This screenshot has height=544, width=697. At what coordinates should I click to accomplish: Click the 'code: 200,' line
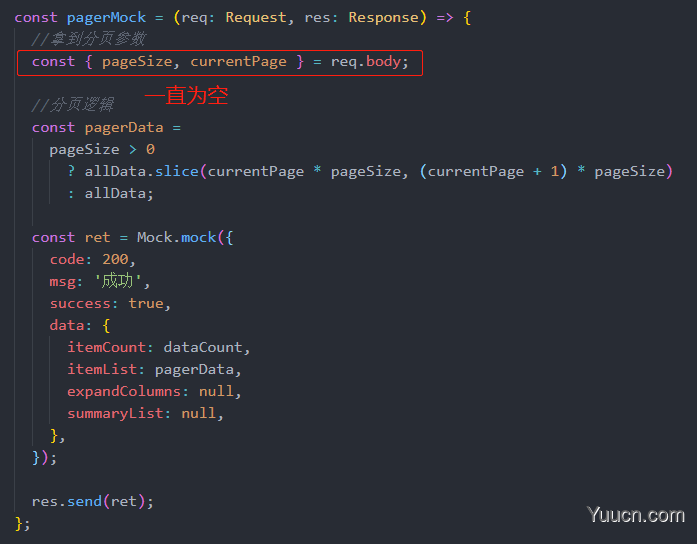click(92, 259)
